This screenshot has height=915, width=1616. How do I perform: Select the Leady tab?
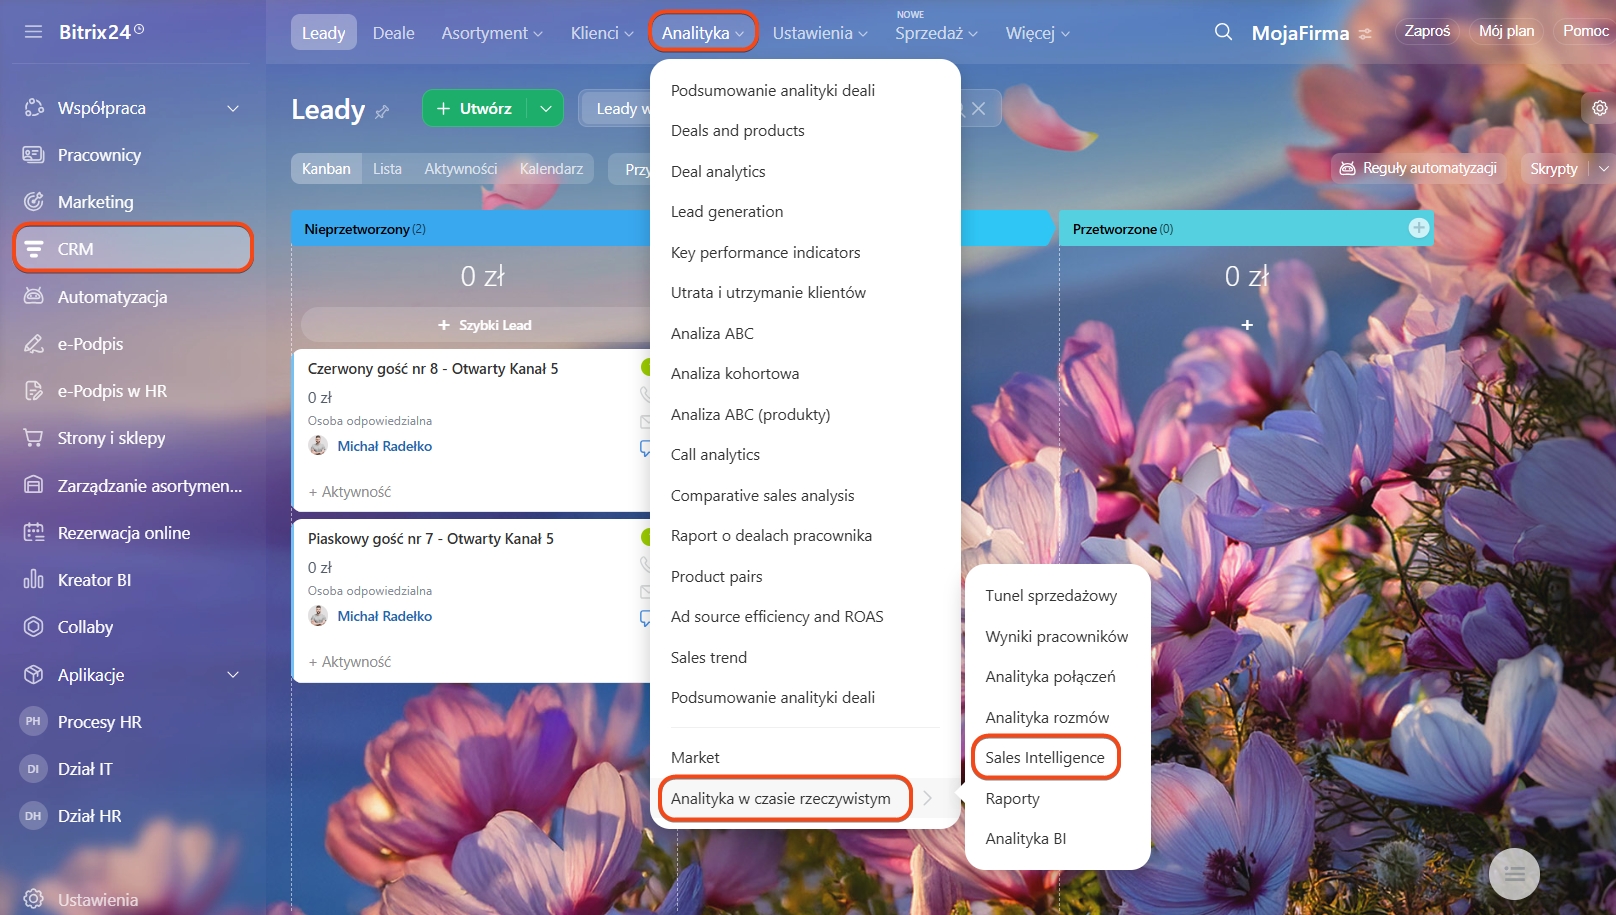click(x=323, y=33)
